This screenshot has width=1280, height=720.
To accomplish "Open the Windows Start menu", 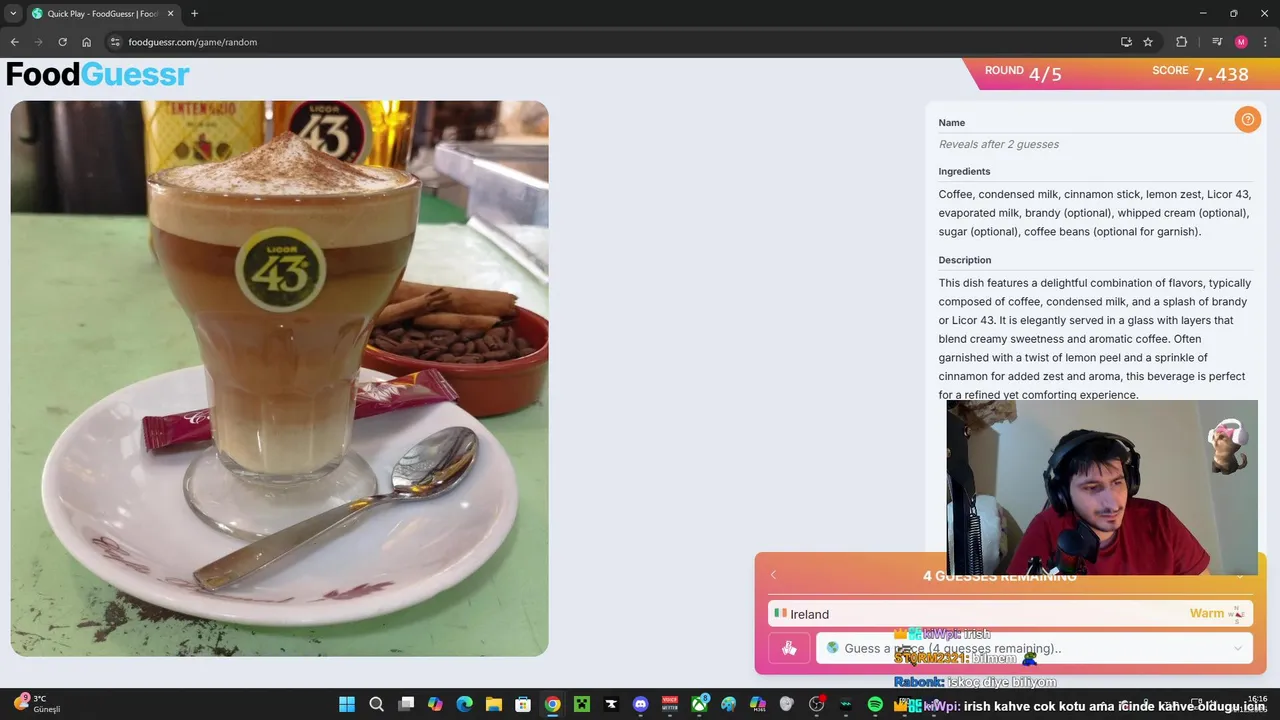I will [x=347, y=704].
